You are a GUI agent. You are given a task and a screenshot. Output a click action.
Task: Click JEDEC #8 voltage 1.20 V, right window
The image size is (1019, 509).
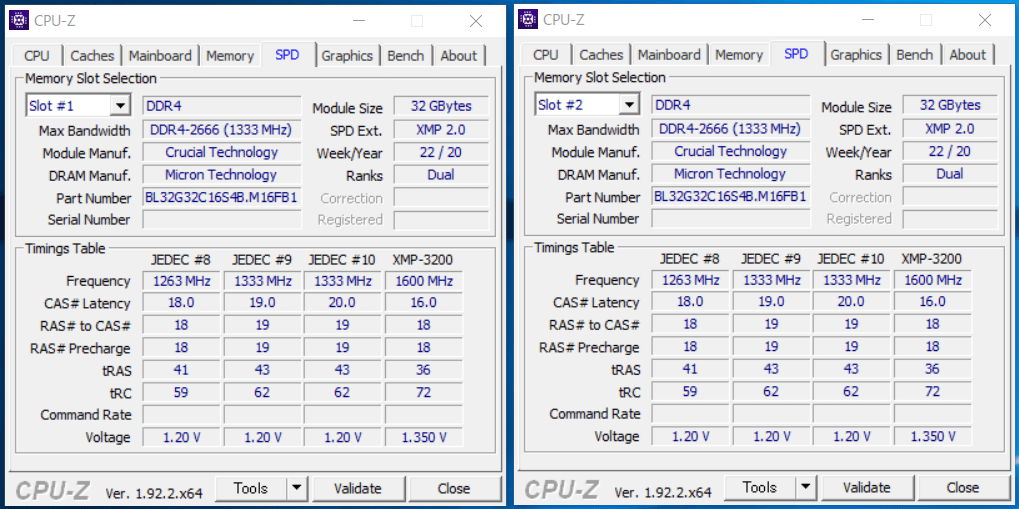[x=690, y=436]
